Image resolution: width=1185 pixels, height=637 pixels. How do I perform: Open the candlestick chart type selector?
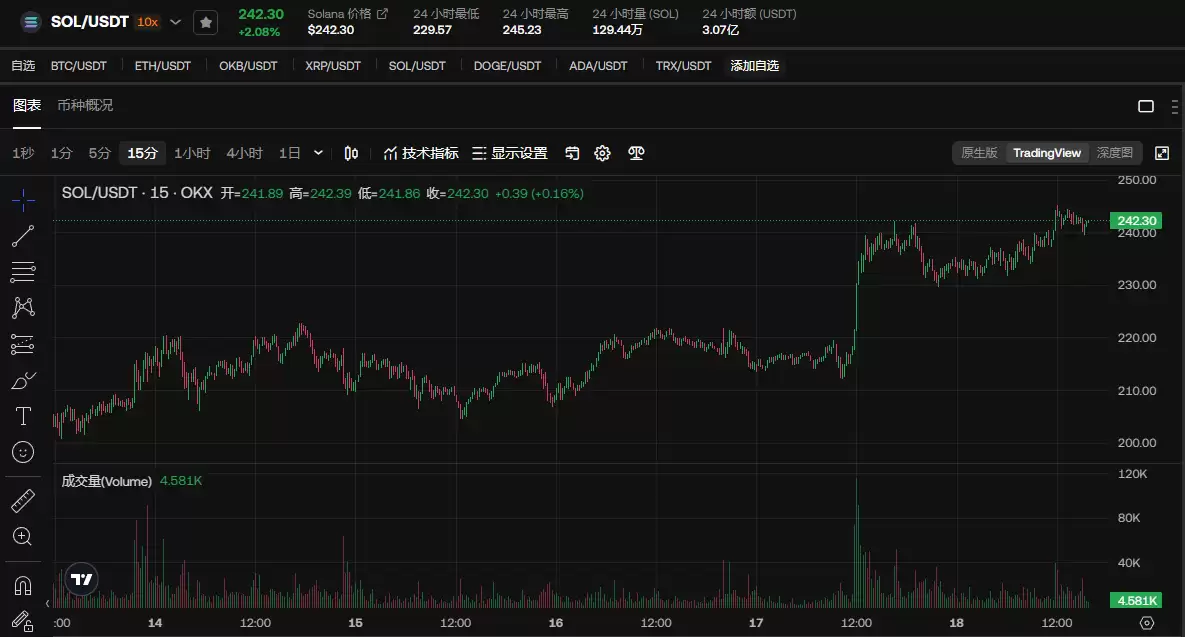tap(351, 153)
